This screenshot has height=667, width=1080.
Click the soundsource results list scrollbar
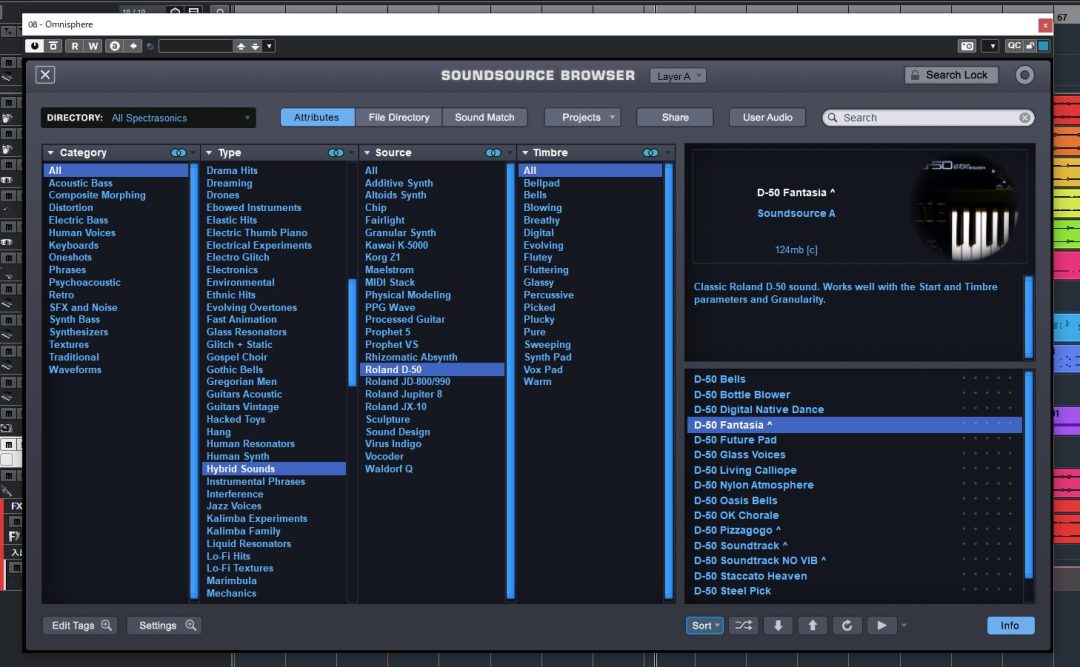[x=1028, y=475]
